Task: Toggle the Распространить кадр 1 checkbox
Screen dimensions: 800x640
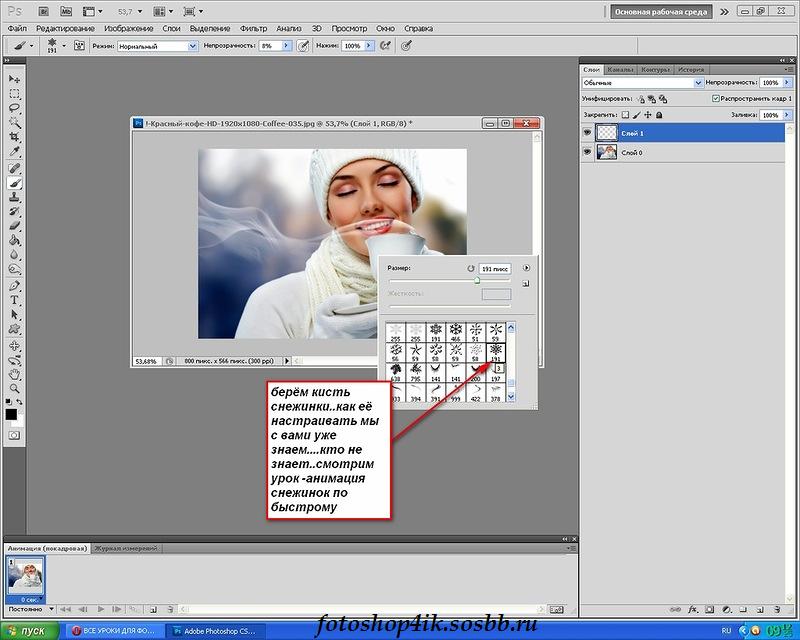Action: tap(715, 99)
